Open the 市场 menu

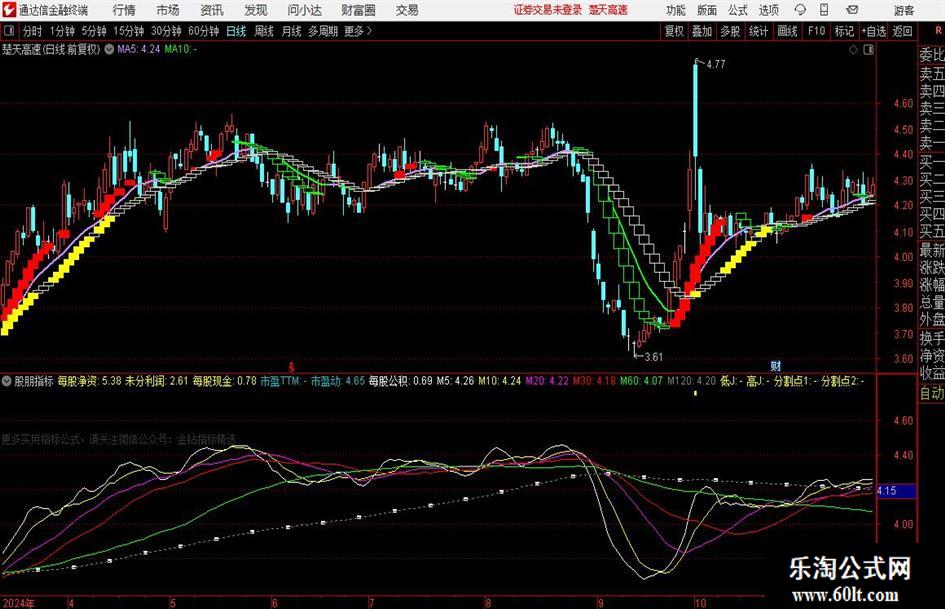click(x=168, y=10)
